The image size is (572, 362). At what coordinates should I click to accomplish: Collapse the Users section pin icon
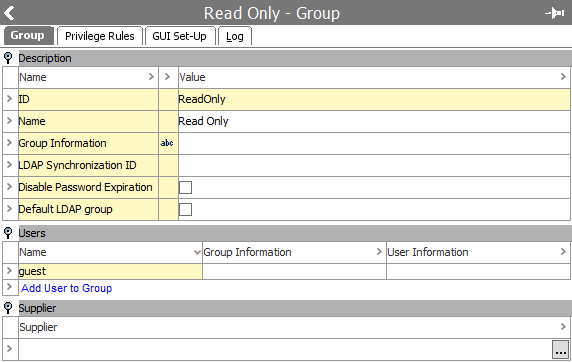[8, 233]
